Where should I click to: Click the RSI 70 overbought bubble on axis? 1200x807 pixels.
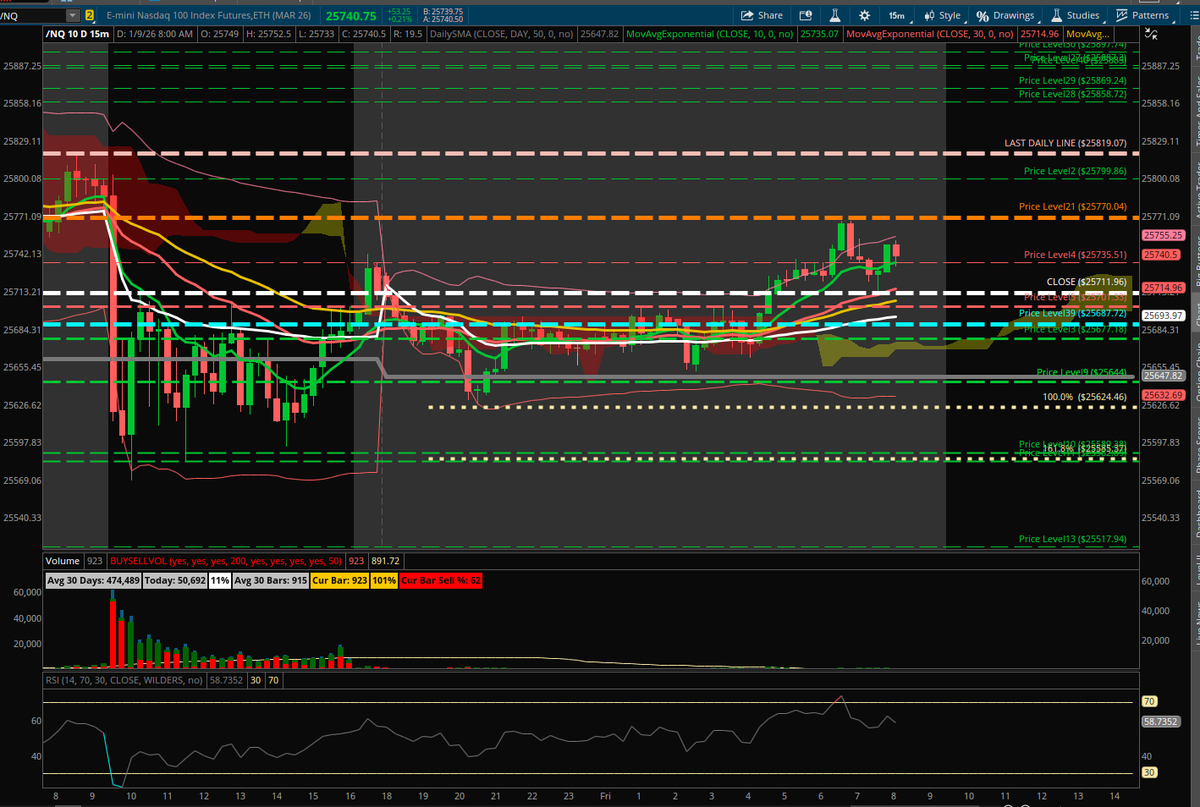[x=1149, y=701]
